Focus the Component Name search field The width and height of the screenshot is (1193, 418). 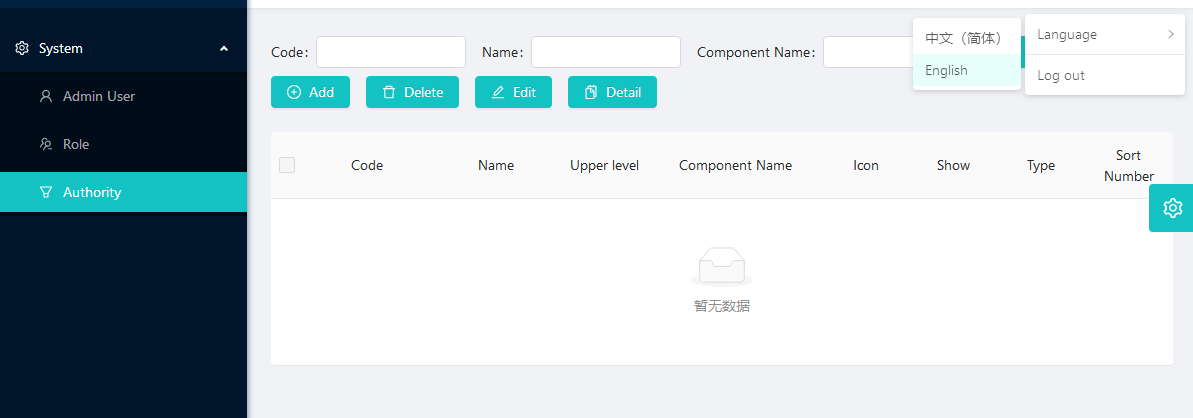point(868,52)
